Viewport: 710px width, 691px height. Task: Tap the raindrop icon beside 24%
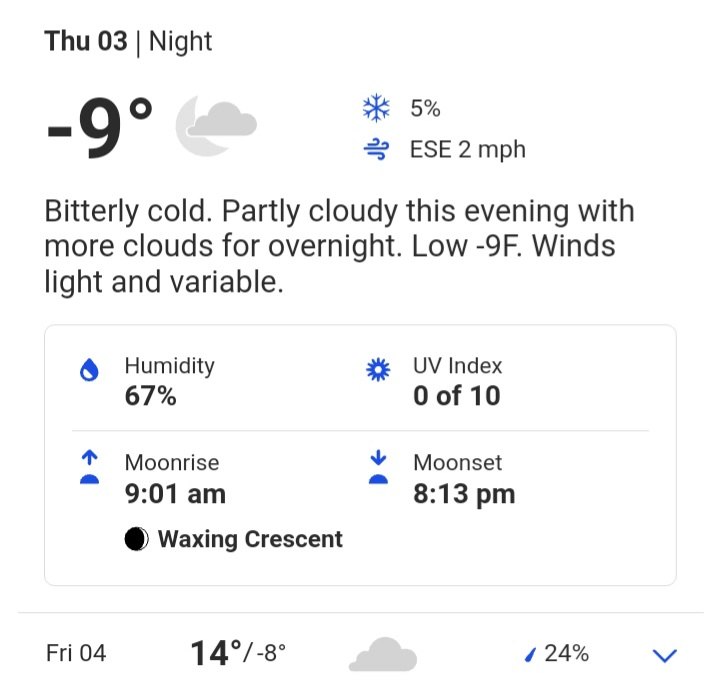point(530,655)
